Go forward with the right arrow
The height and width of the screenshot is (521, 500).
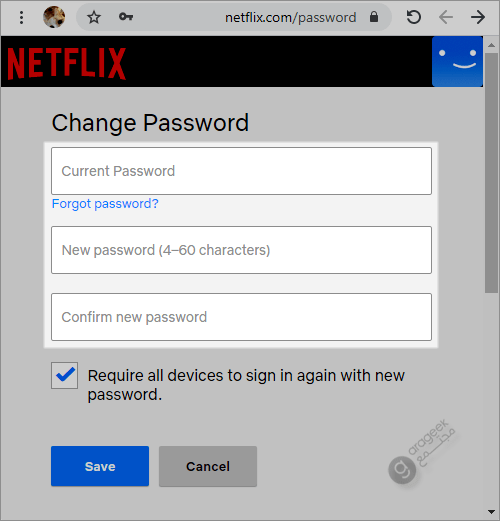[x=478, y=17]
